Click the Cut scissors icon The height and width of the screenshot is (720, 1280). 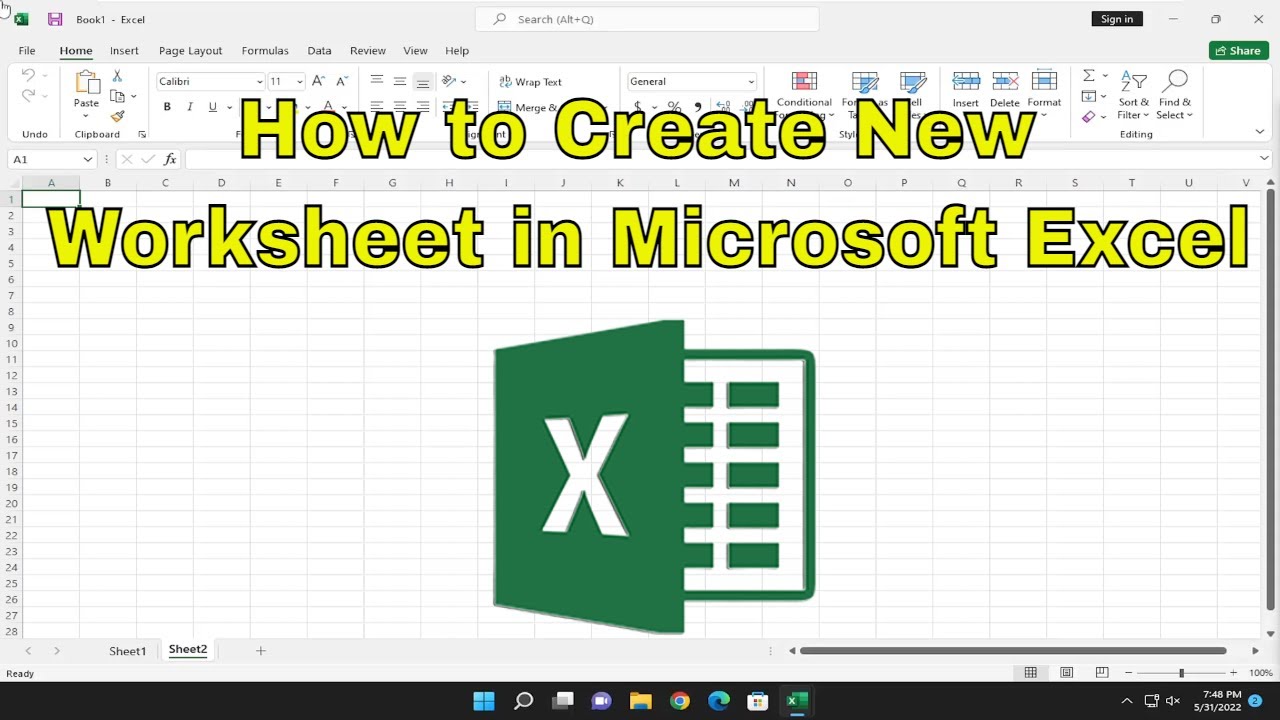click(x=117, y=76)
